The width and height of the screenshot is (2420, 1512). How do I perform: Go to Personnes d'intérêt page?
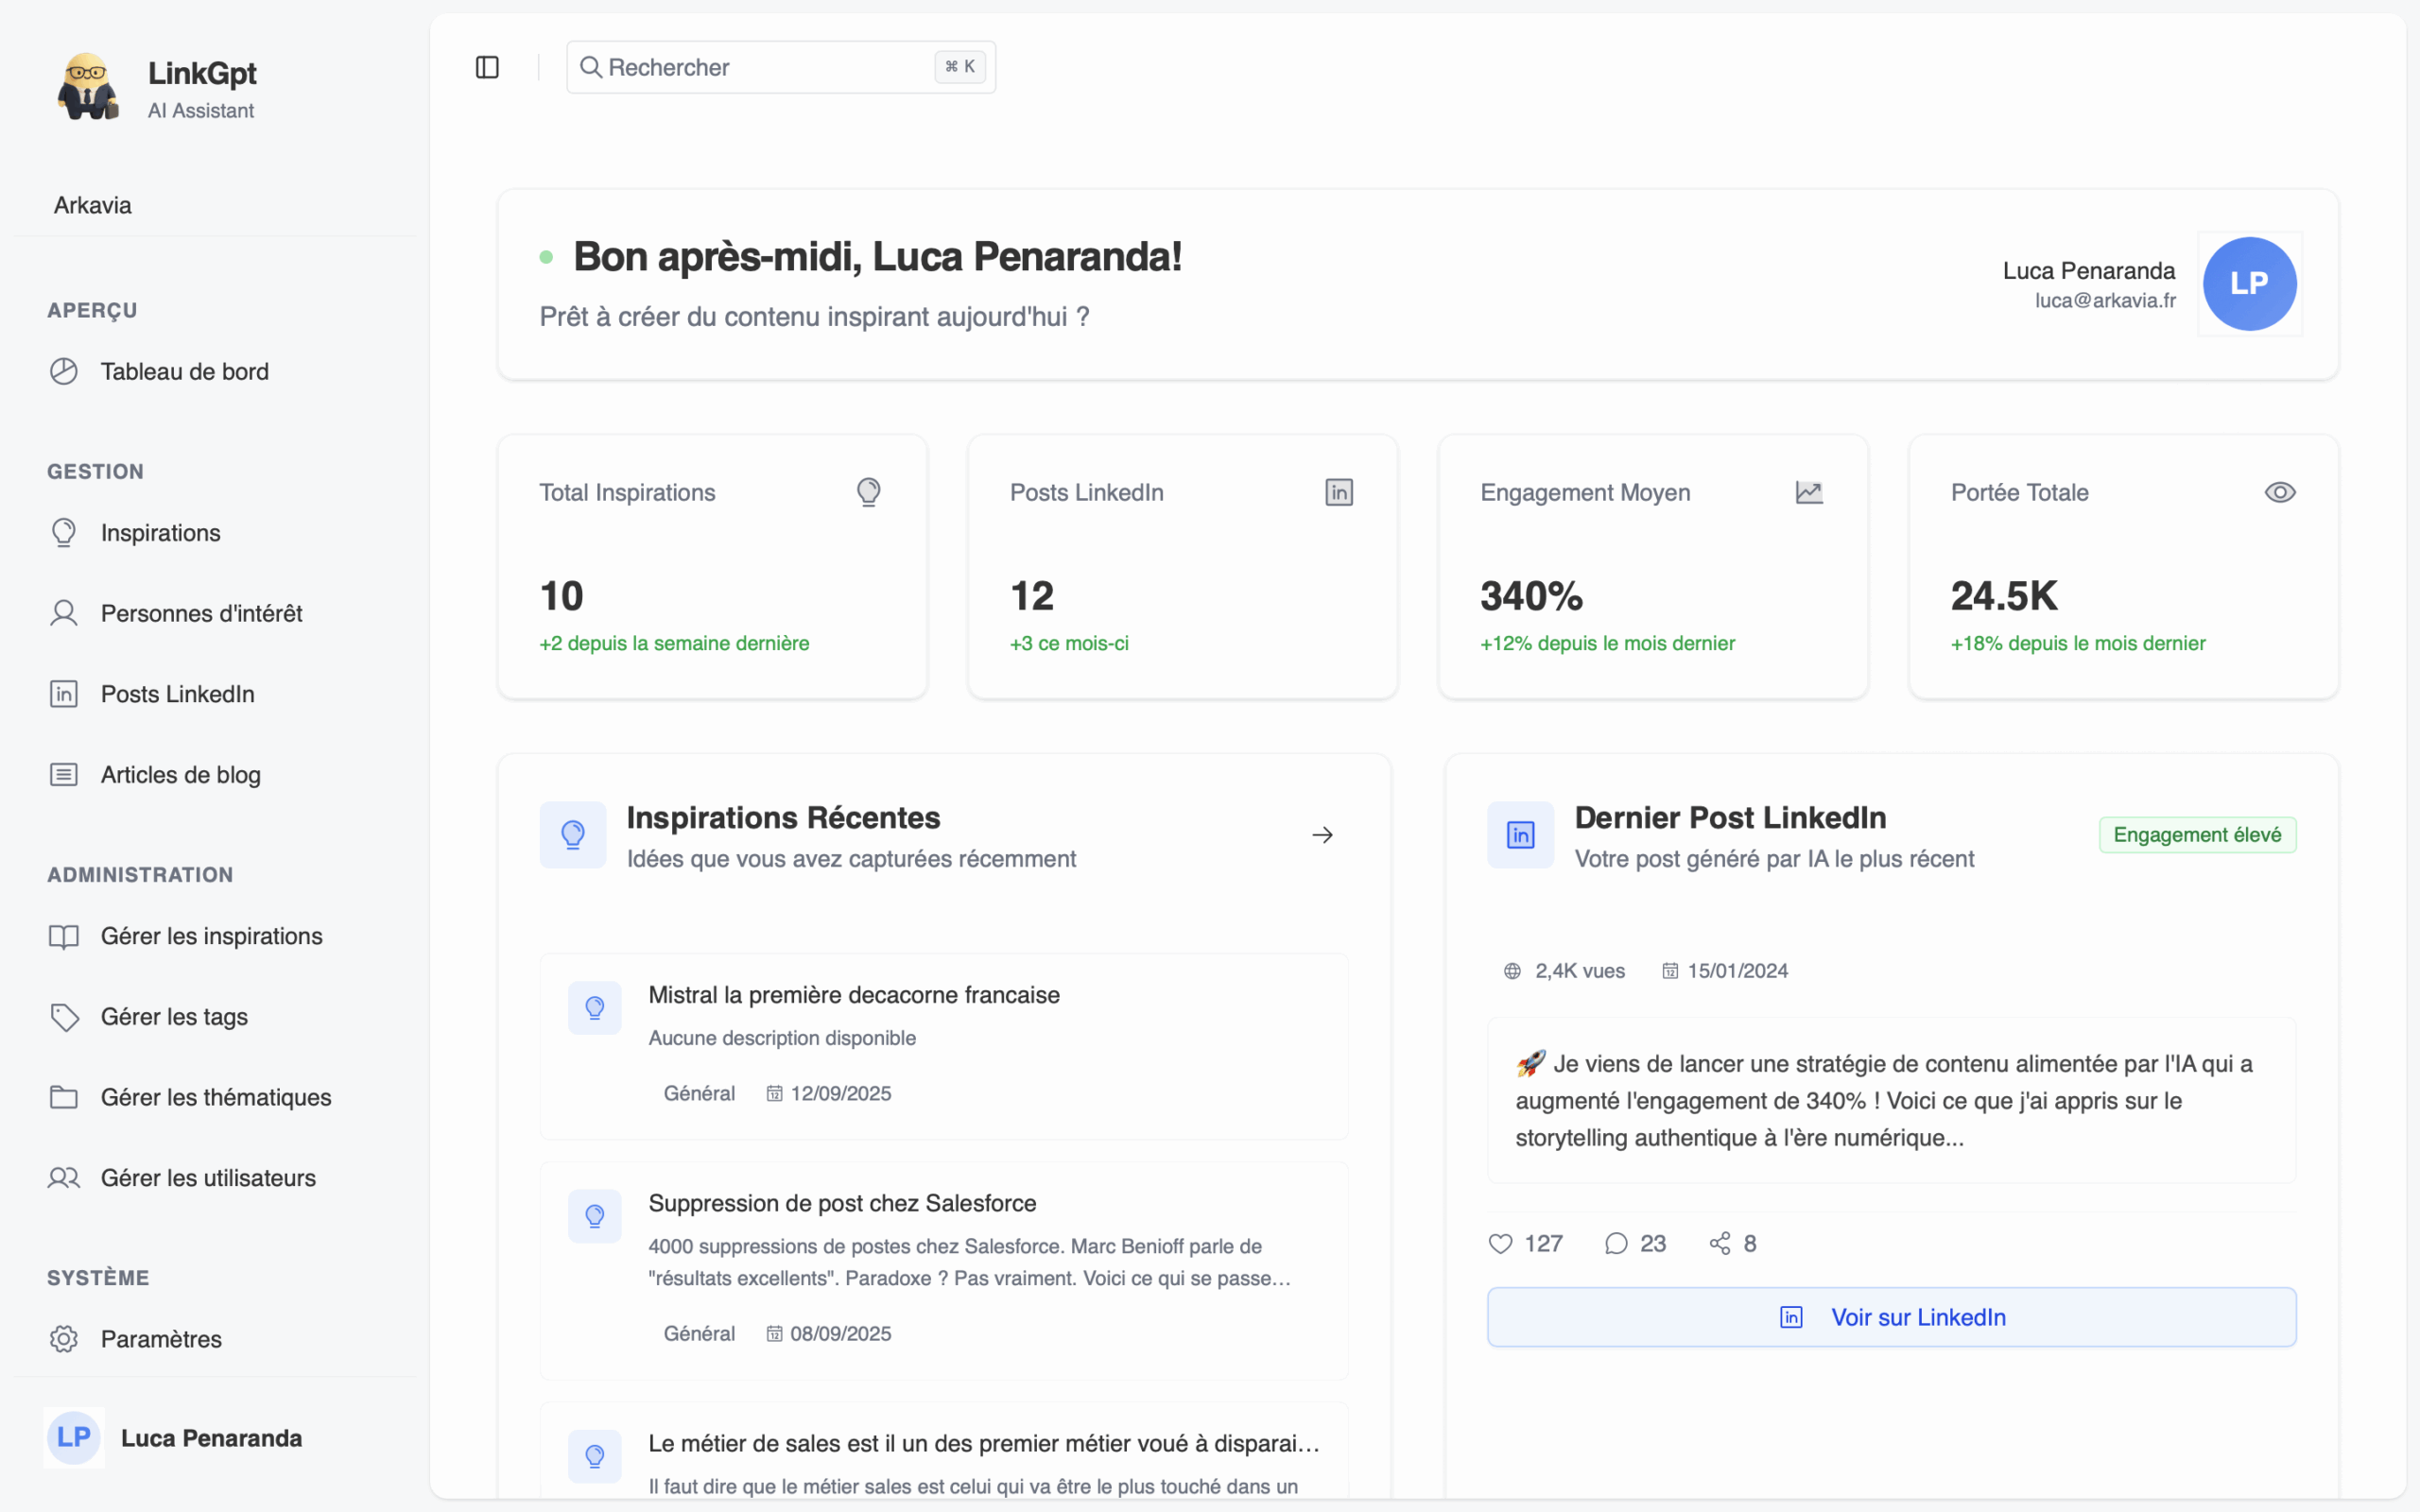[201, 613]
